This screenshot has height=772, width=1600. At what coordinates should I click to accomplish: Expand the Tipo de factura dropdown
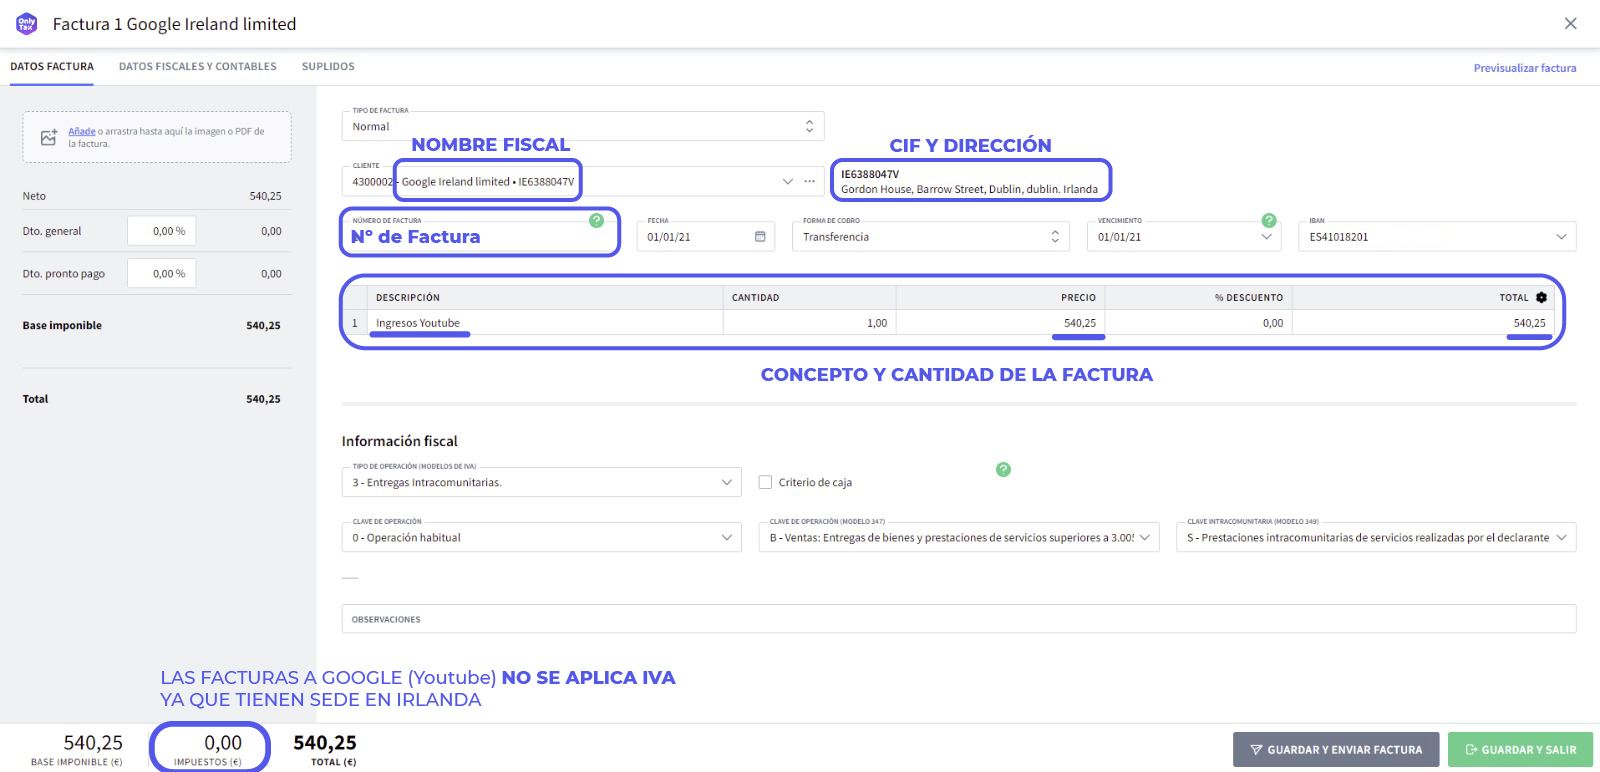coord(809,127)
